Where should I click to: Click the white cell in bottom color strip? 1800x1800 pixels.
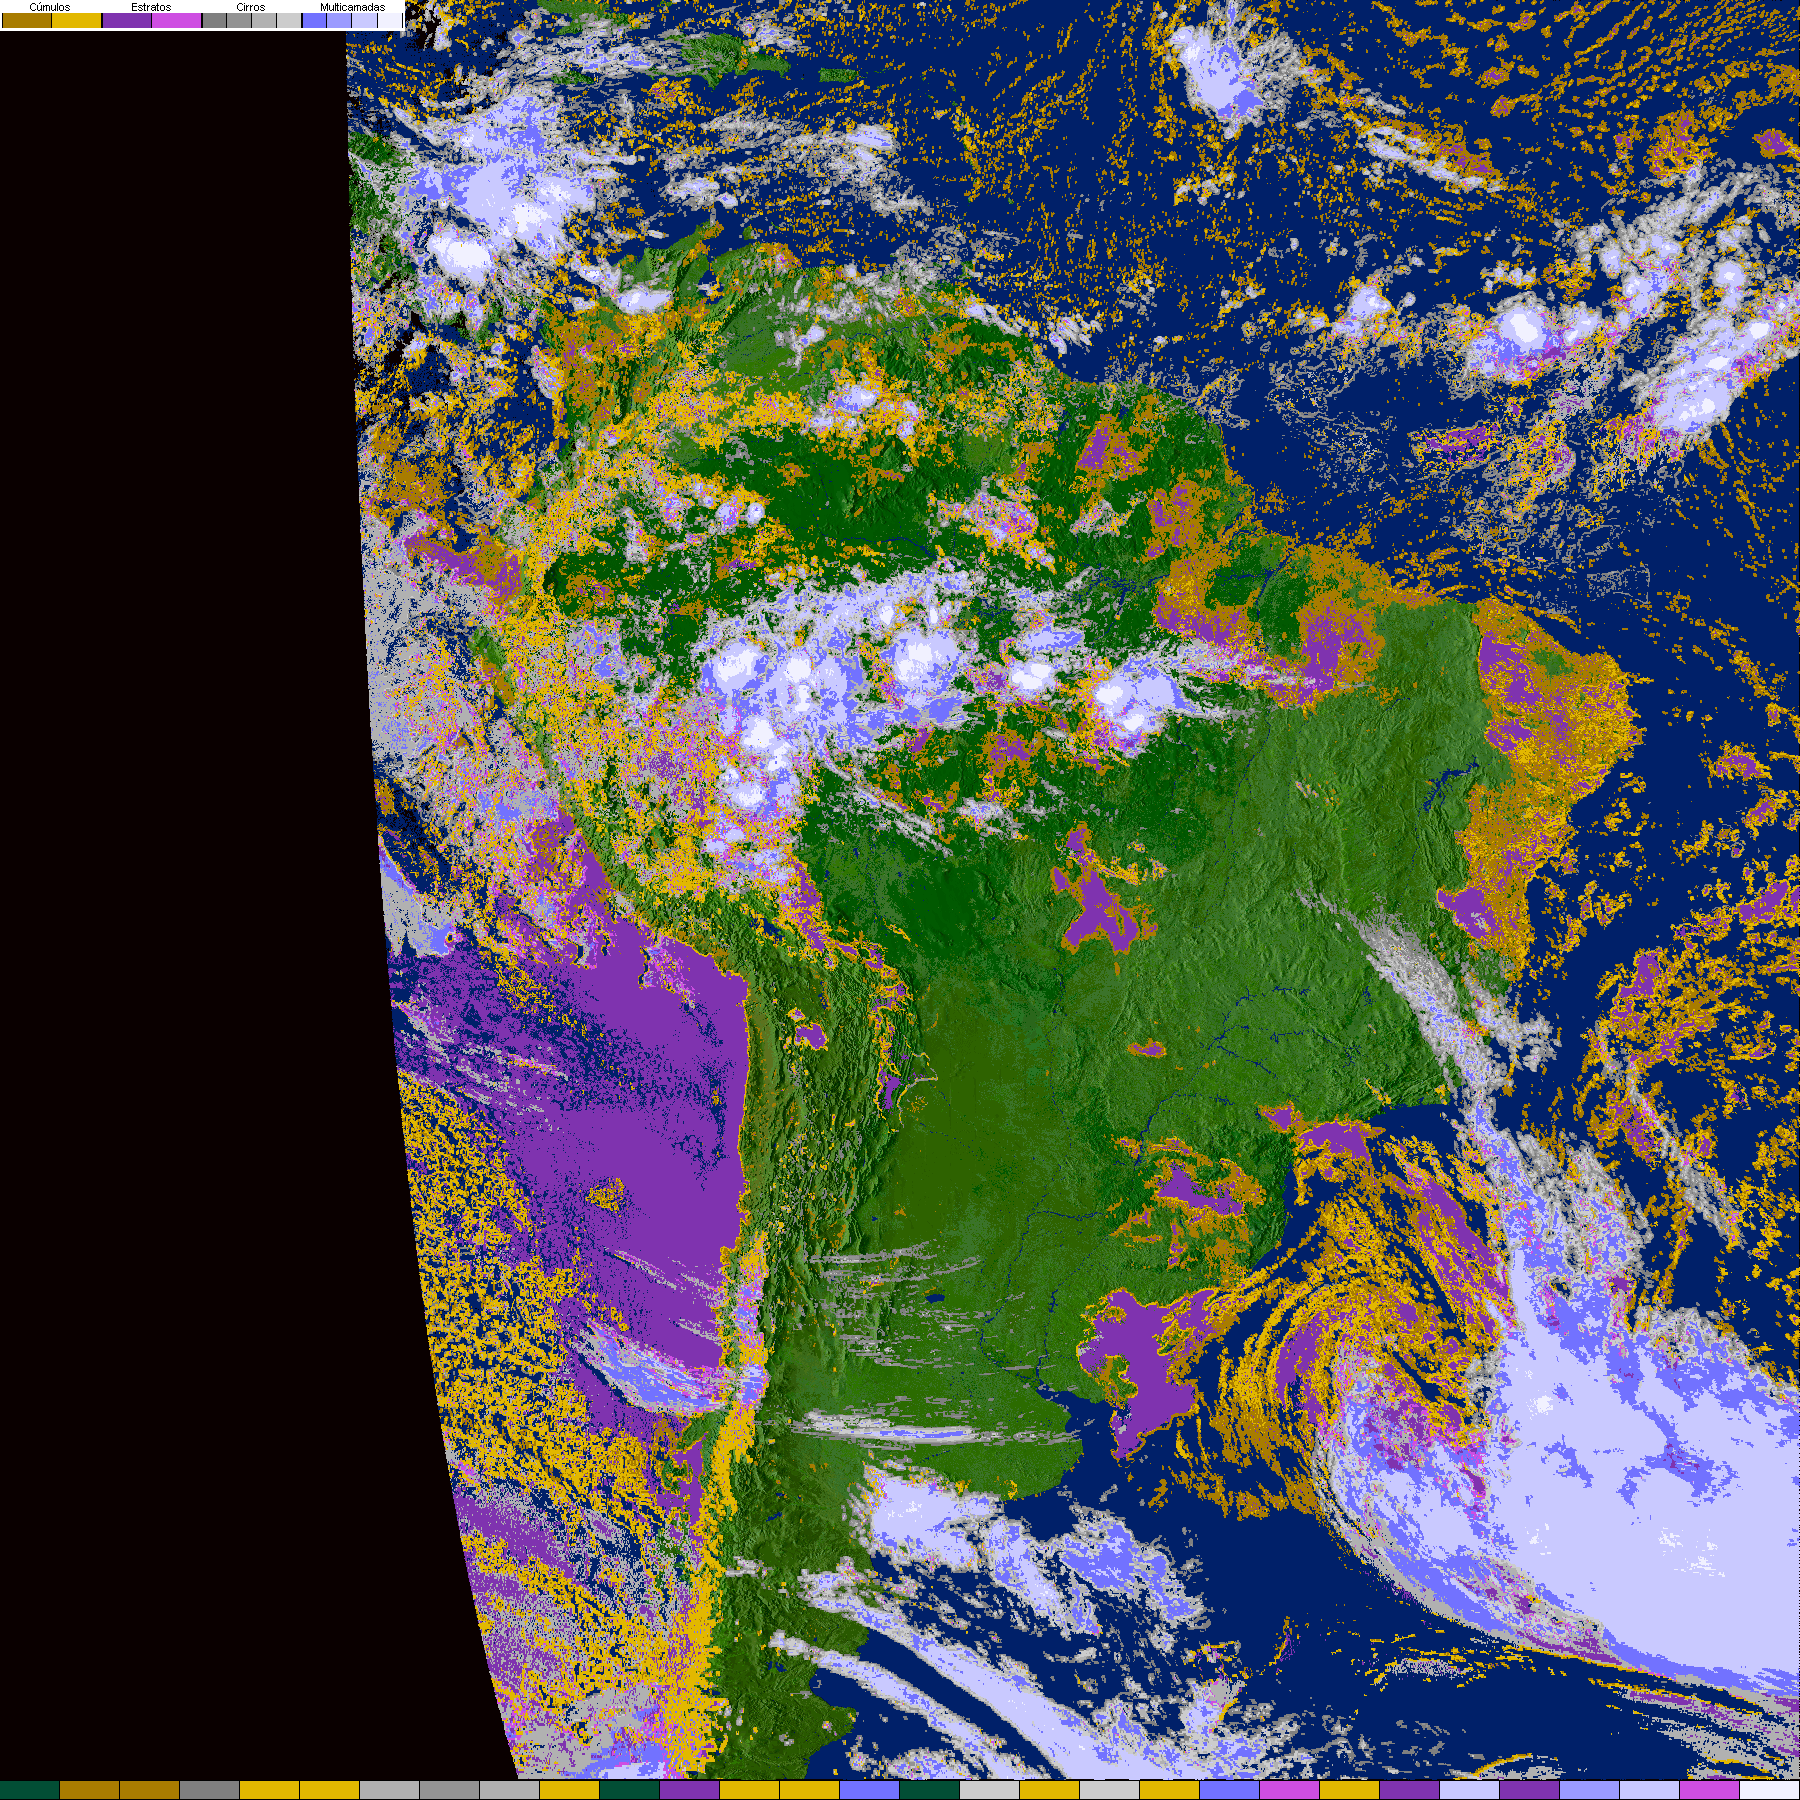point(1769,1790)
